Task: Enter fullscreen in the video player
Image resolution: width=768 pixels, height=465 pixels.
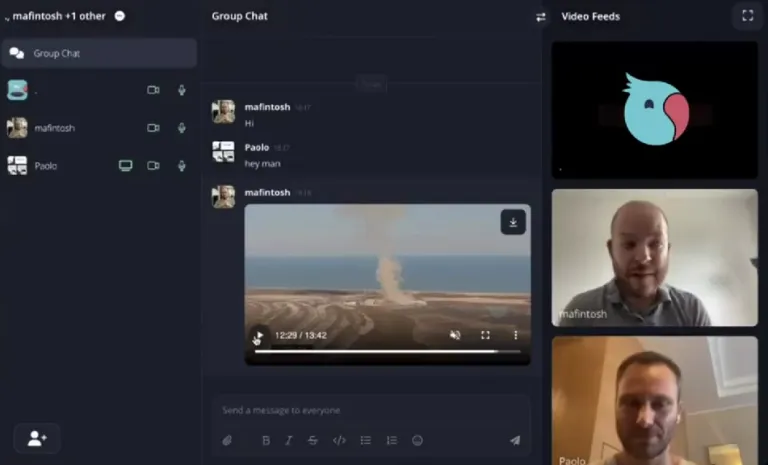Action: click(x=485, y=335)
